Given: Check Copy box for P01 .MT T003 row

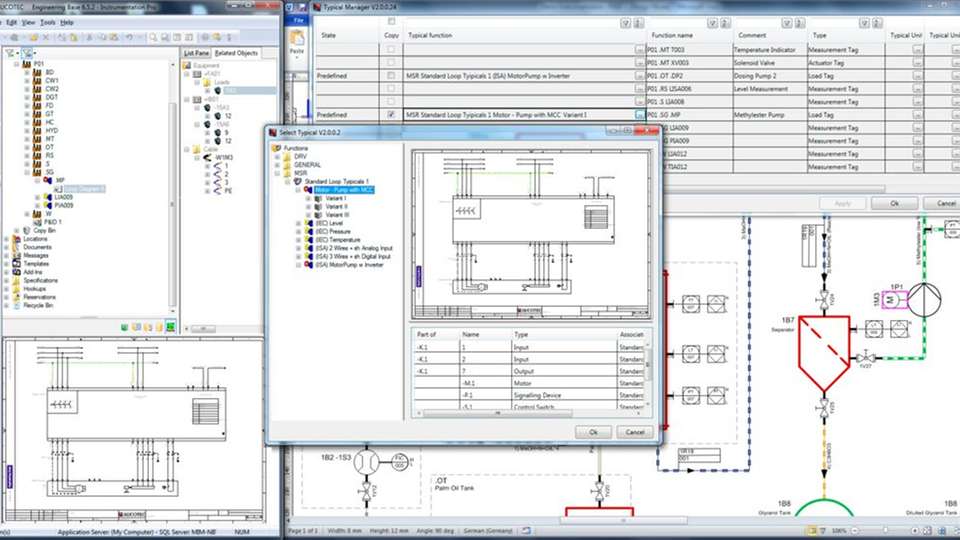Looking at the screenshot, I should pos(391,50).
